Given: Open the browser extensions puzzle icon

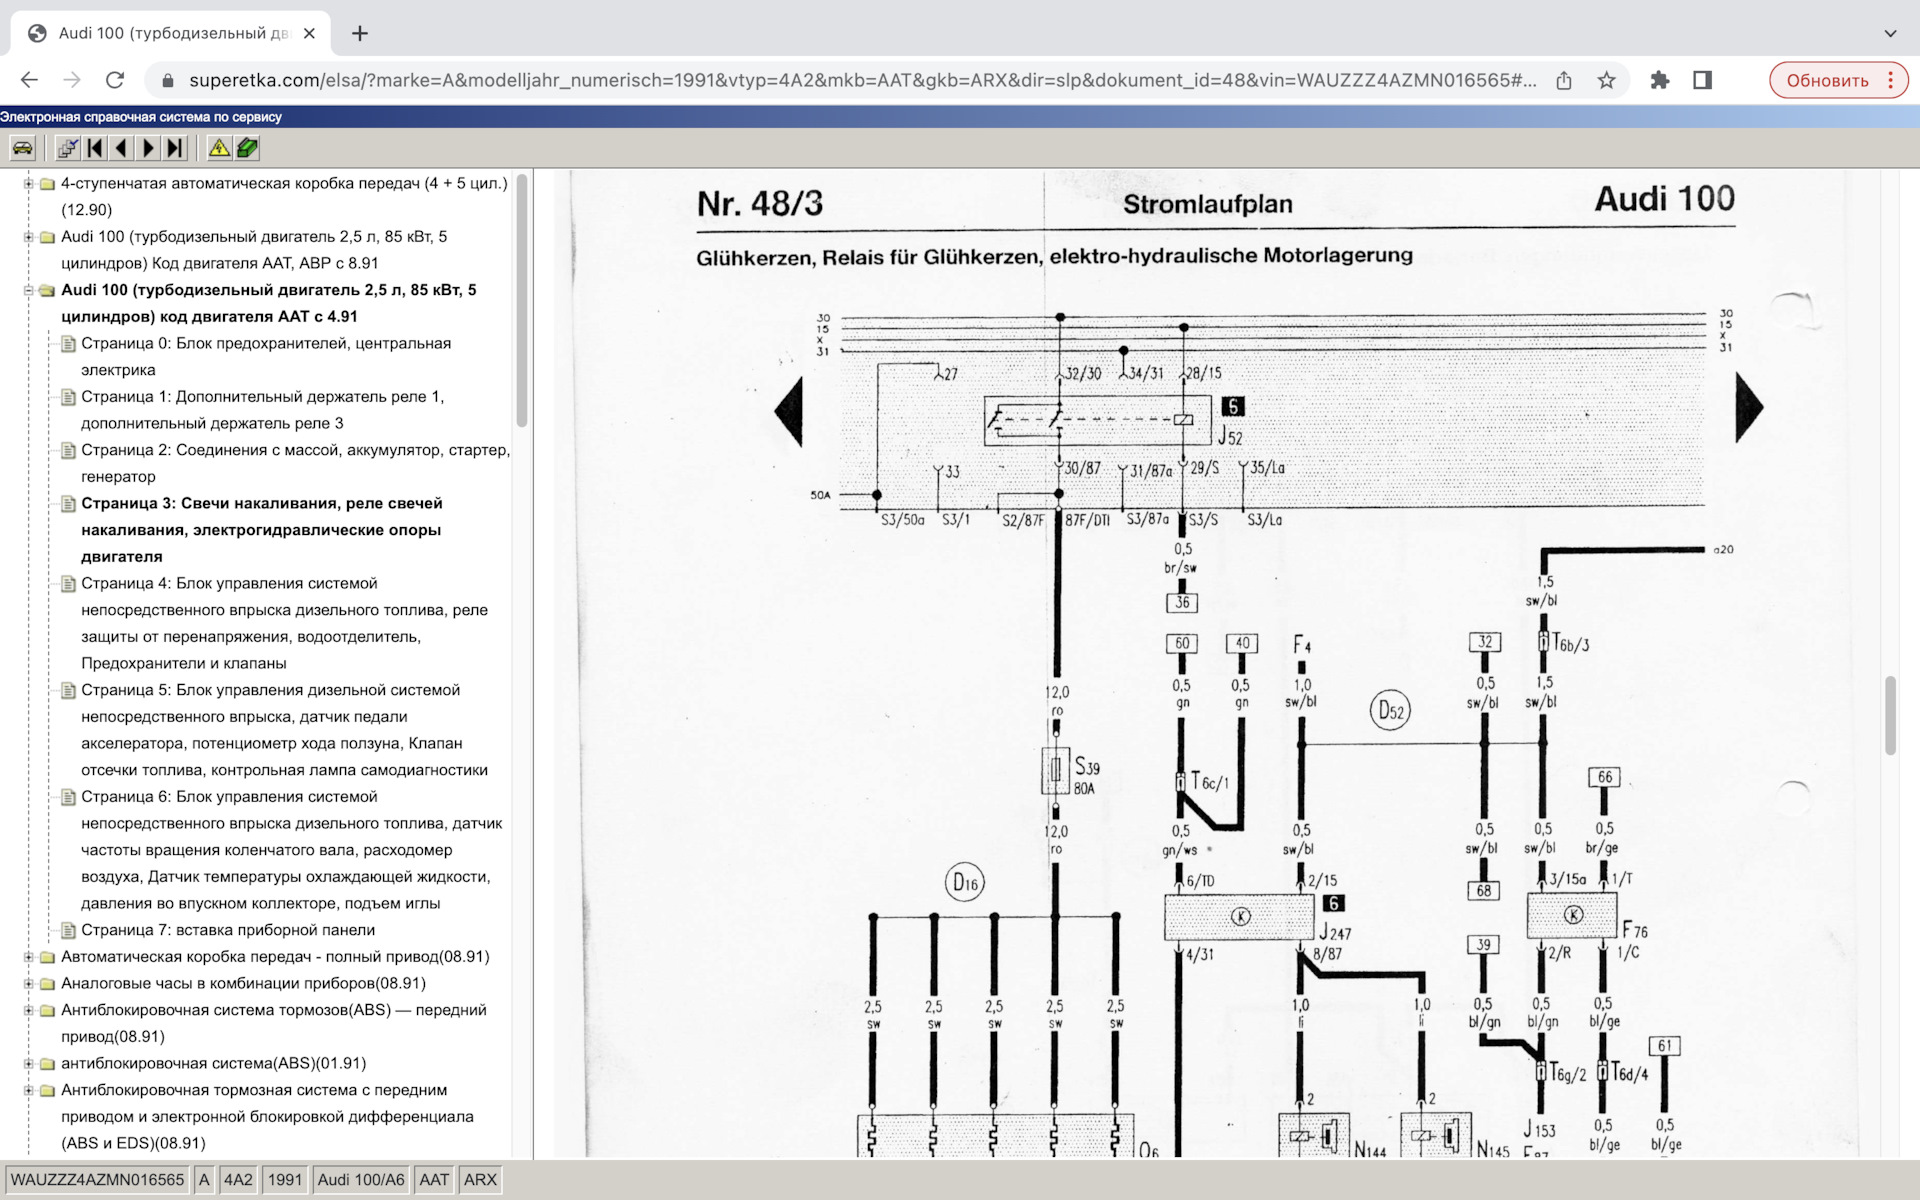Looking at the screenshot, I should click(x=1660, y=80).
